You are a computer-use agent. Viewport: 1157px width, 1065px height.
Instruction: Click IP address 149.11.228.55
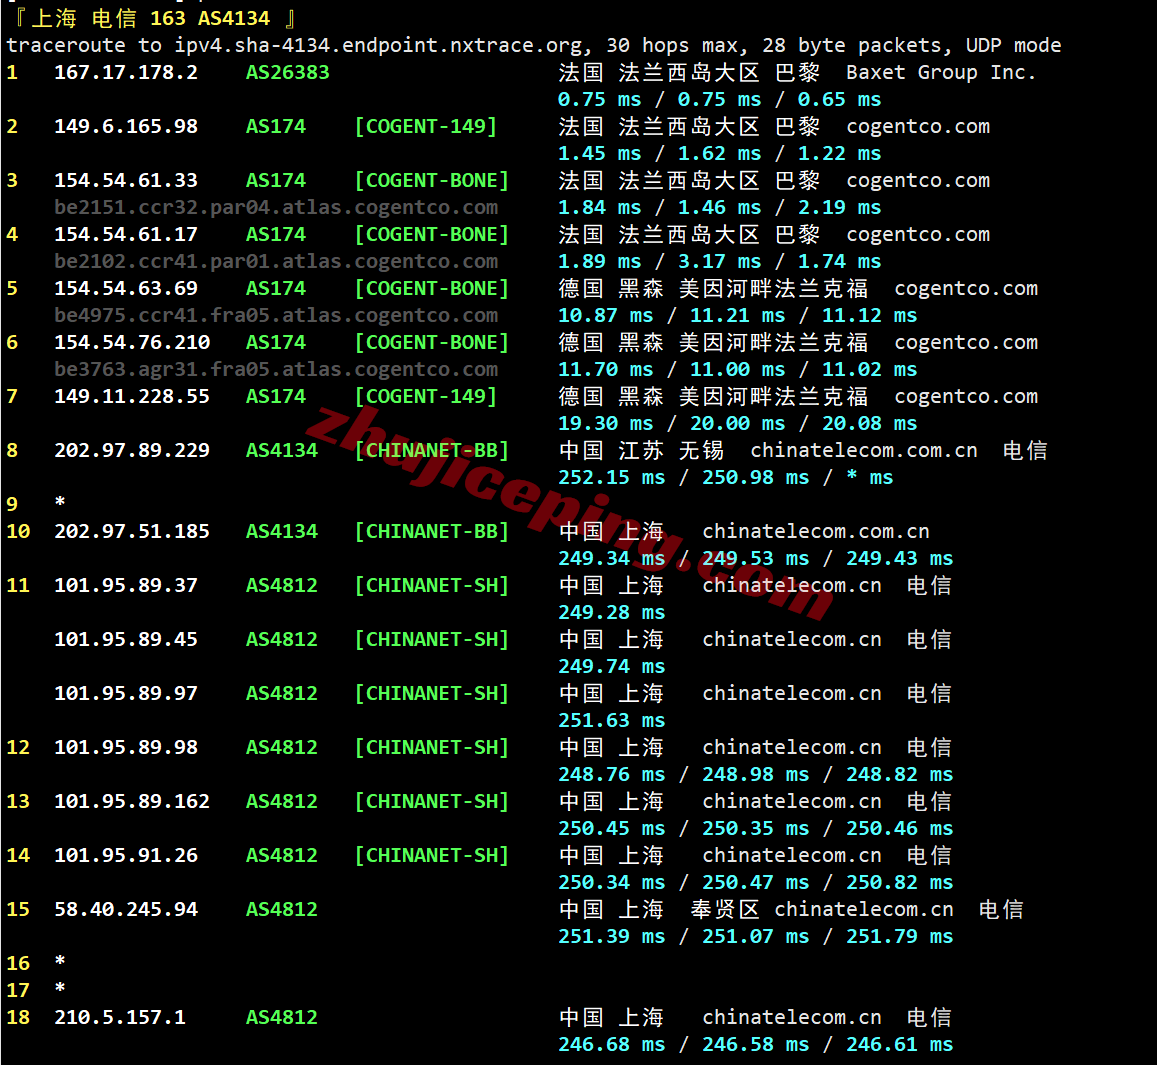[x=132, y=396]
